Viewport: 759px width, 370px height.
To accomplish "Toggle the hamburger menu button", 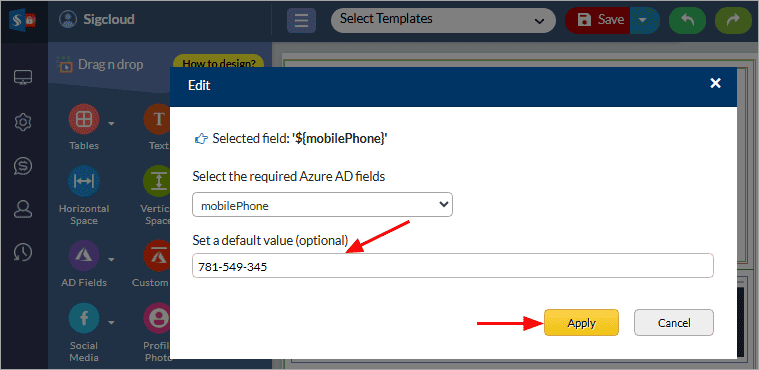I will coord(301,20).
